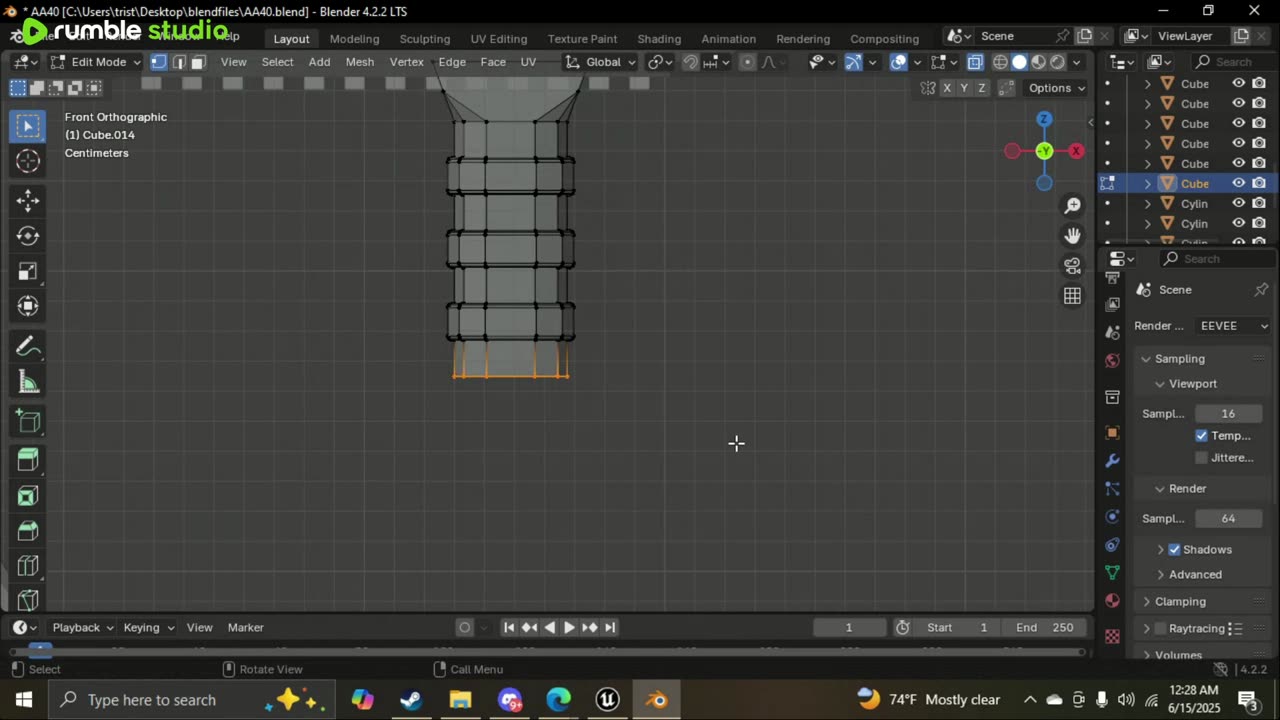Click the pan view hand icon

click(x=1072, y=236)
